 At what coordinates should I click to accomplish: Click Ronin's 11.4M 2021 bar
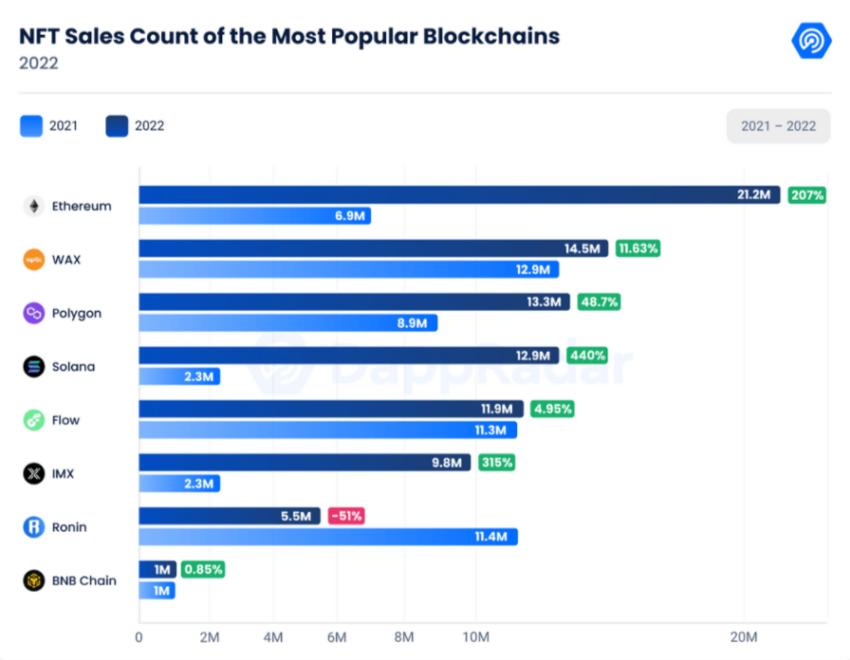click(328, 537)
